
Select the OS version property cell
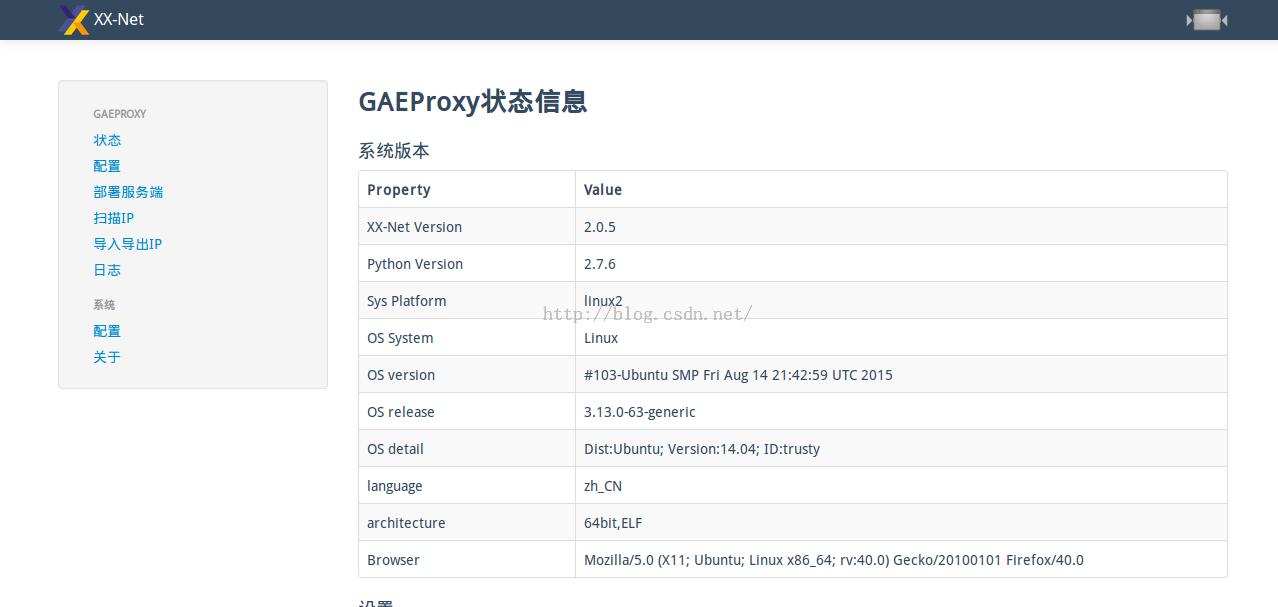click(x=467, y=375)
